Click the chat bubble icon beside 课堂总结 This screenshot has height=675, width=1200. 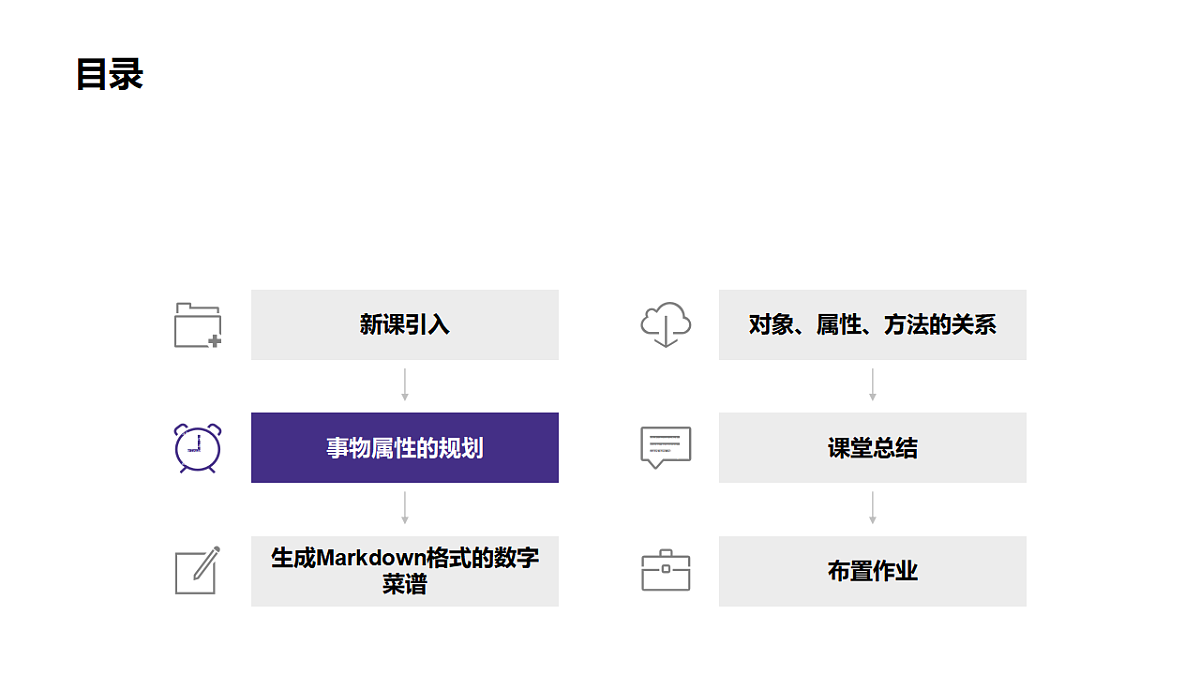pos(666,448)
